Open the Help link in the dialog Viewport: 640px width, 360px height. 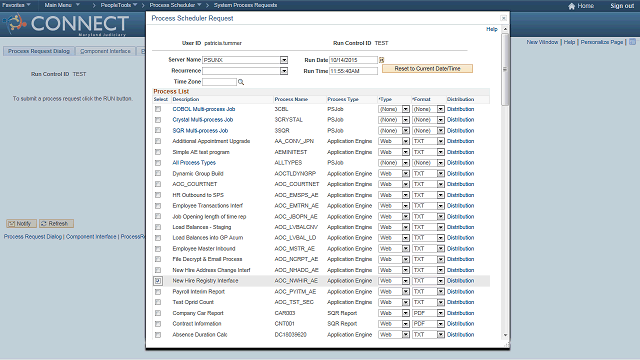pos(492,29)
